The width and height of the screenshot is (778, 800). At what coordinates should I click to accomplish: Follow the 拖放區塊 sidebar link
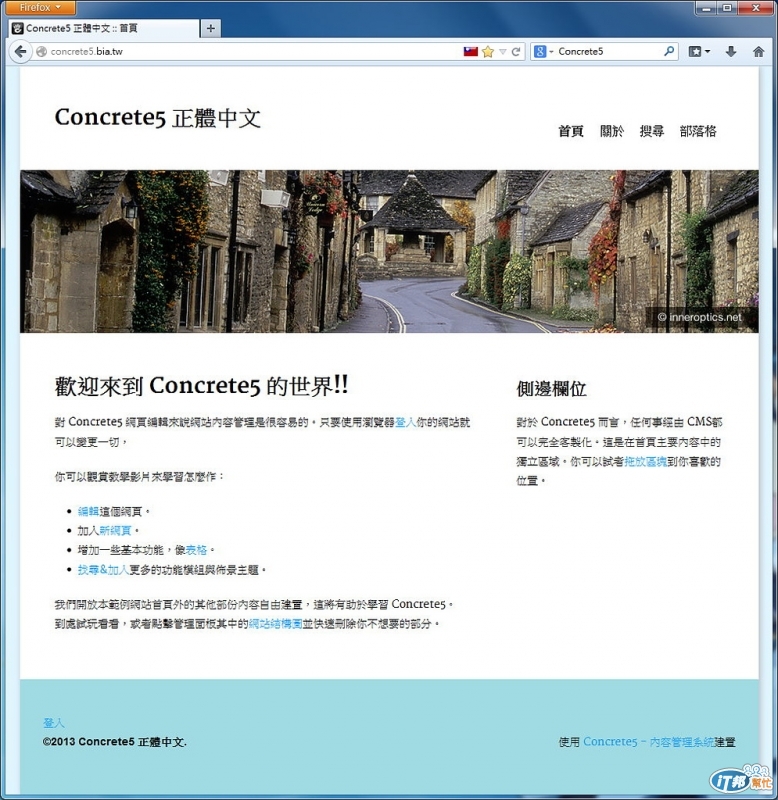[x=645, y=461]
